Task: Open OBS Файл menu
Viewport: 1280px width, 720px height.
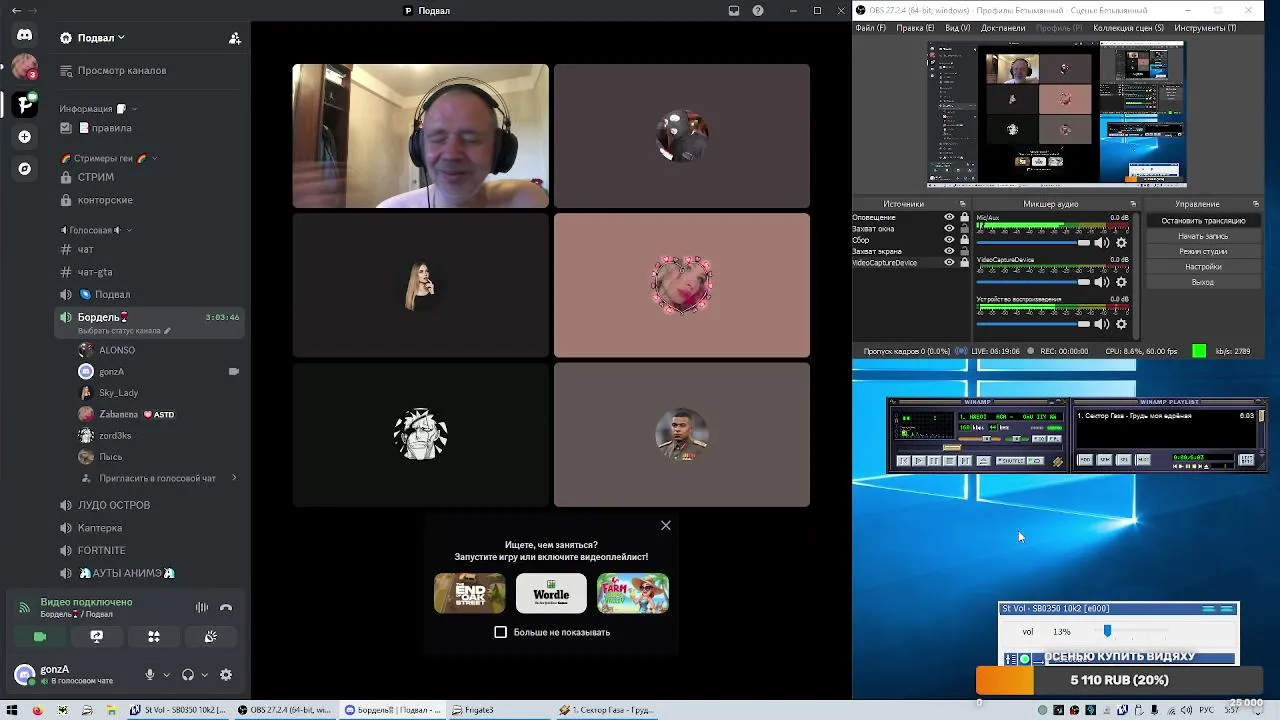Action: click(870, 28)
